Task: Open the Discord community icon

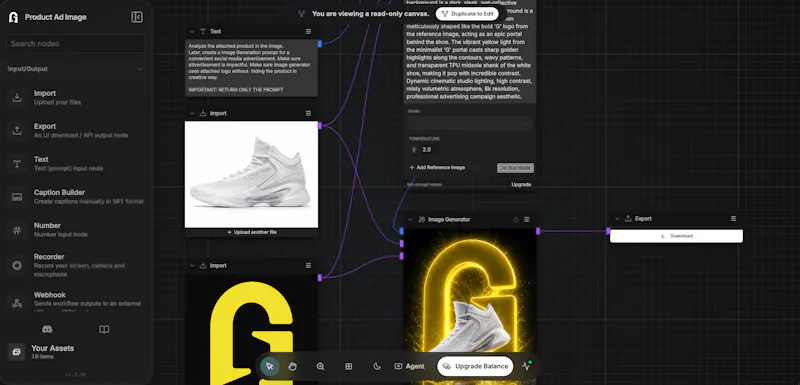Action: pyautogui.click(x=47, y=329)
